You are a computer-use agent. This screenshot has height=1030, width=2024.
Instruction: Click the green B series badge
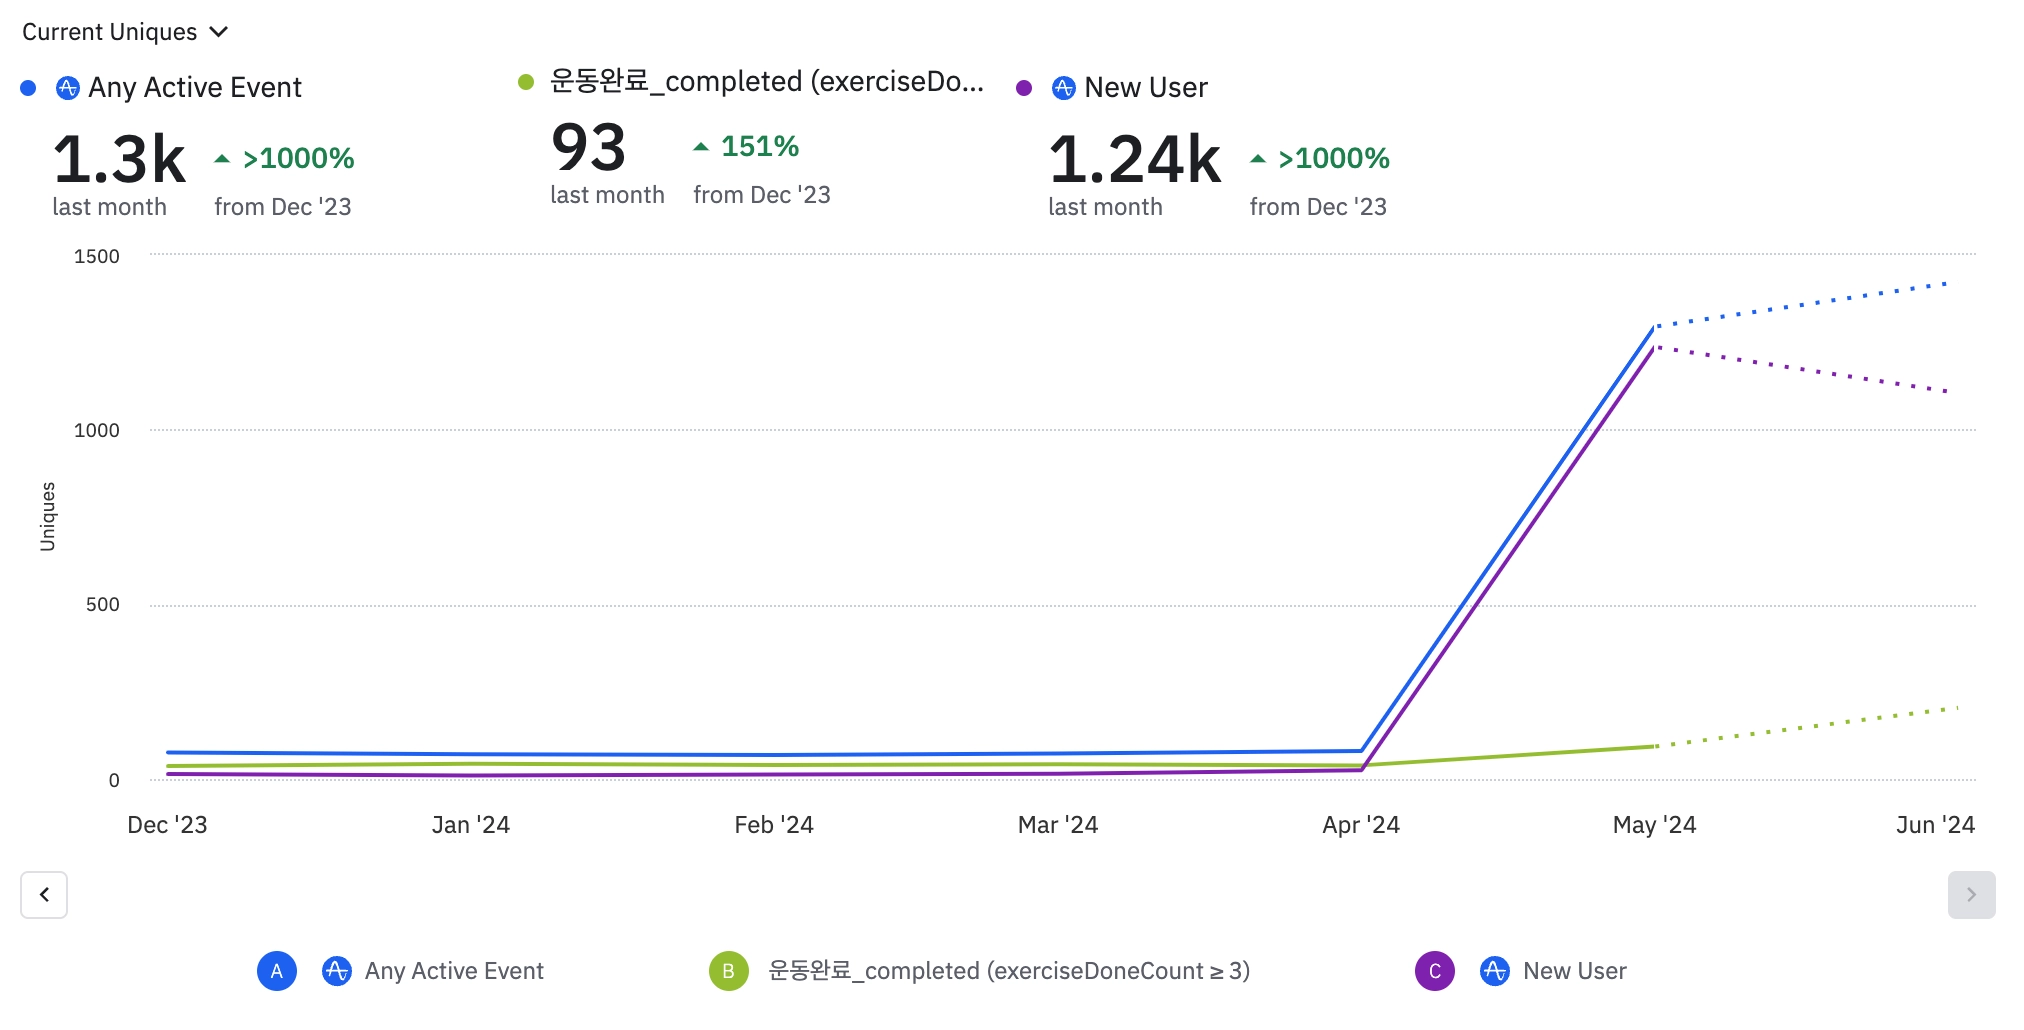[729, 971]
